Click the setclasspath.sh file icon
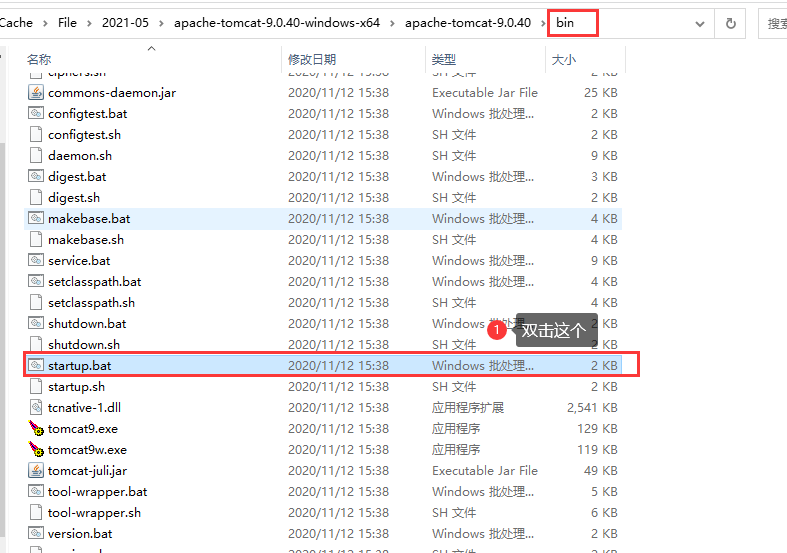The image size is (787, 553). (36, 303)
